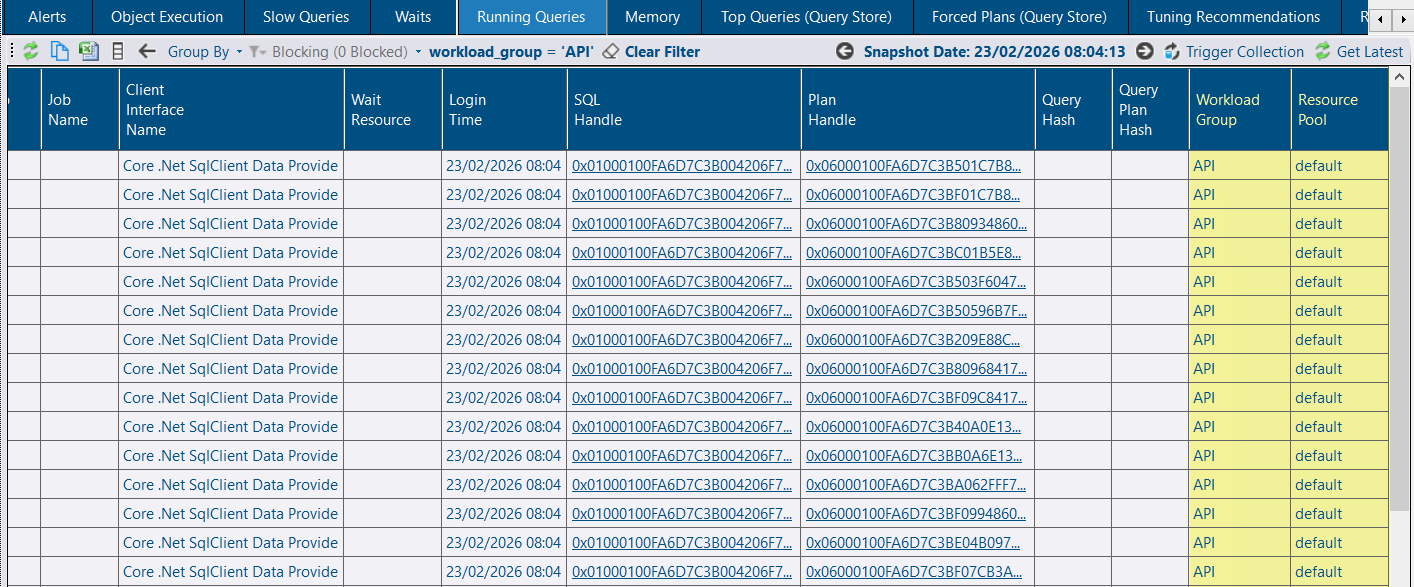
Task: Export grid with the Excel icon
Action: 89,51
